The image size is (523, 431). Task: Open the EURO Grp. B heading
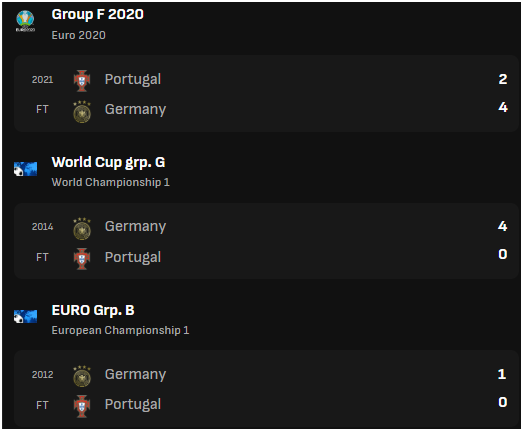pyautogui.click(x=93, y=311)
